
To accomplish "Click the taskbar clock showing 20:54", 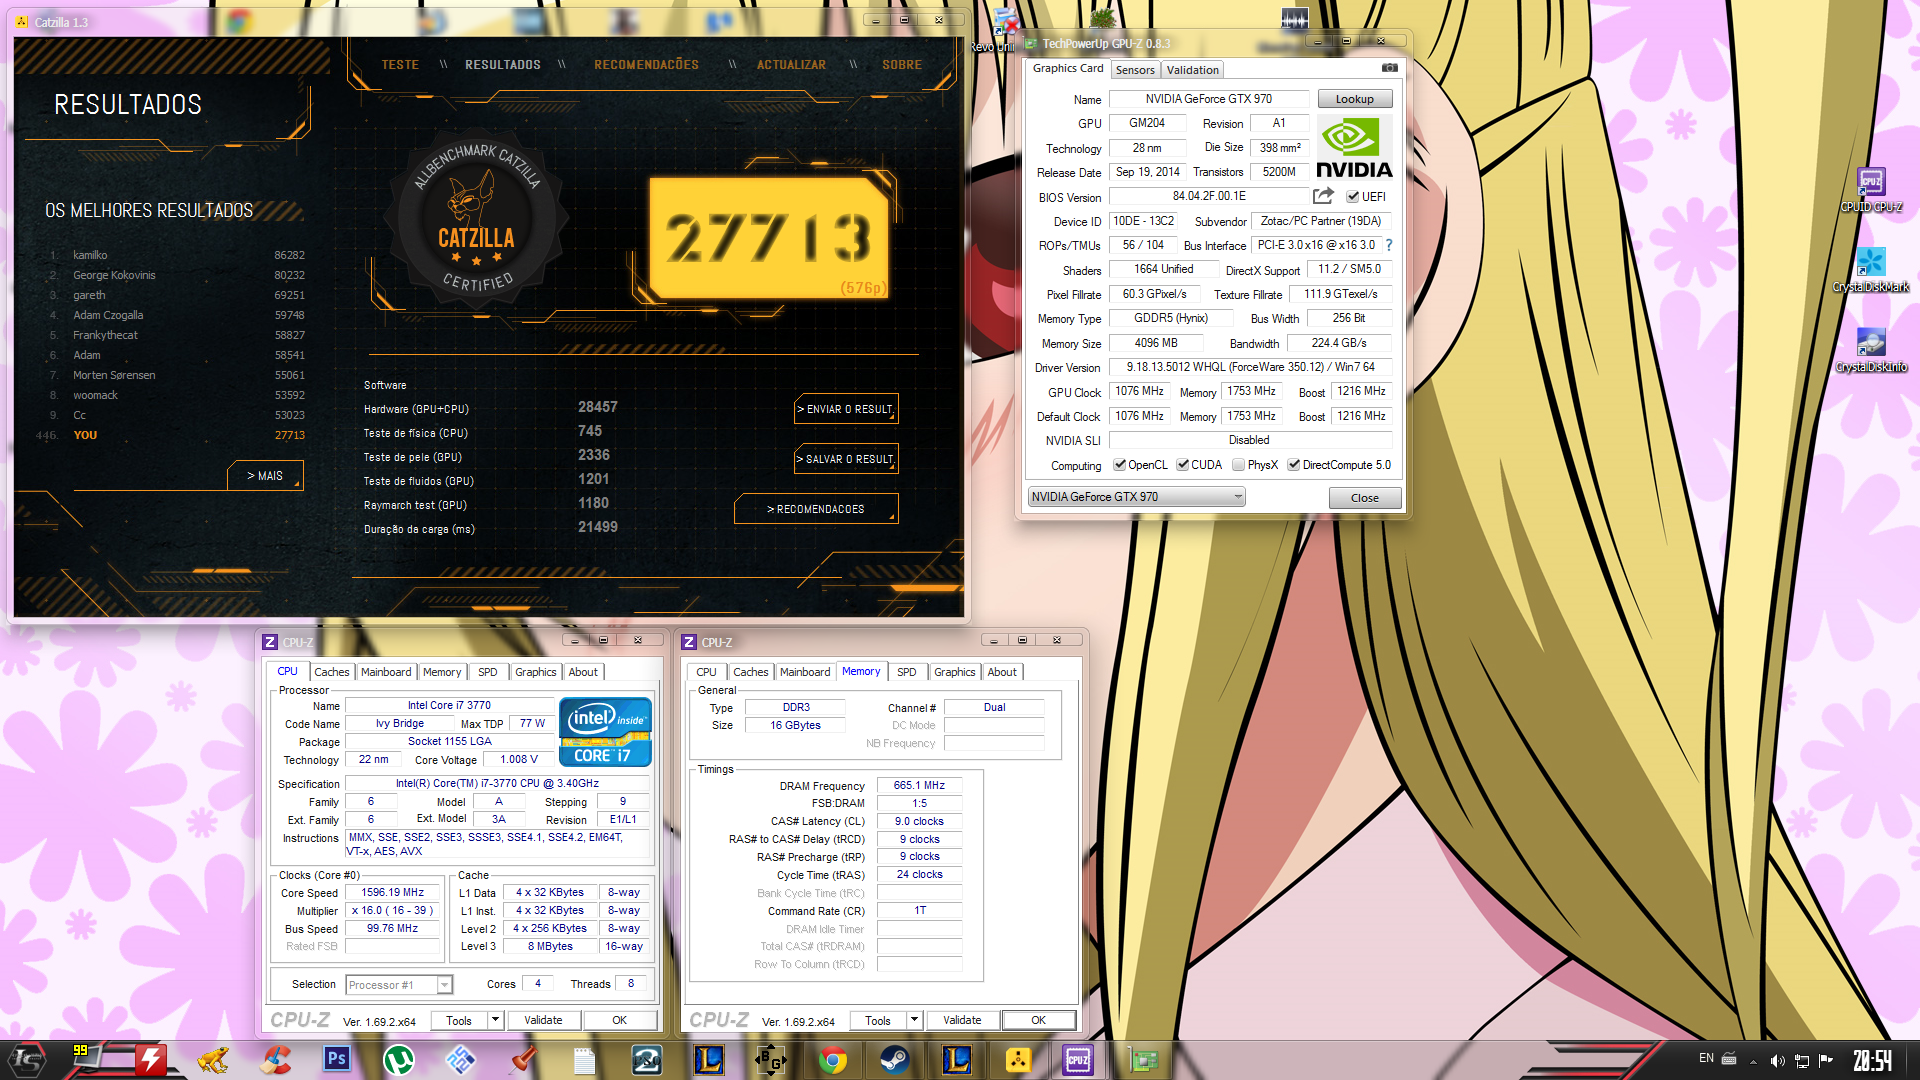I will click(1872, 1060).
